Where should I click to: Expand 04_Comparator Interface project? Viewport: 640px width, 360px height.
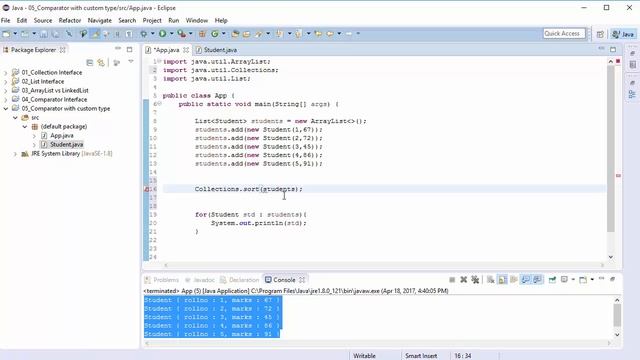(6, 100)
